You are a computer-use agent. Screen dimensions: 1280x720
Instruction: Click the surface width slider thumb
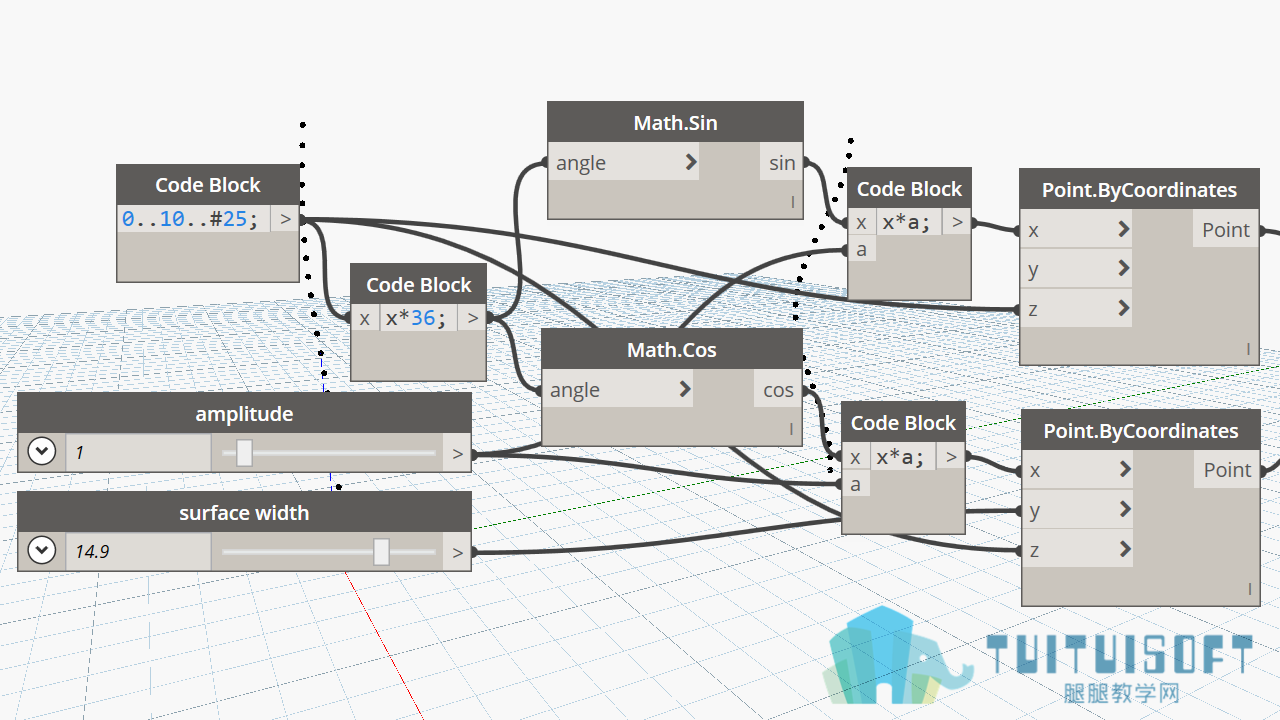[381, 552]
